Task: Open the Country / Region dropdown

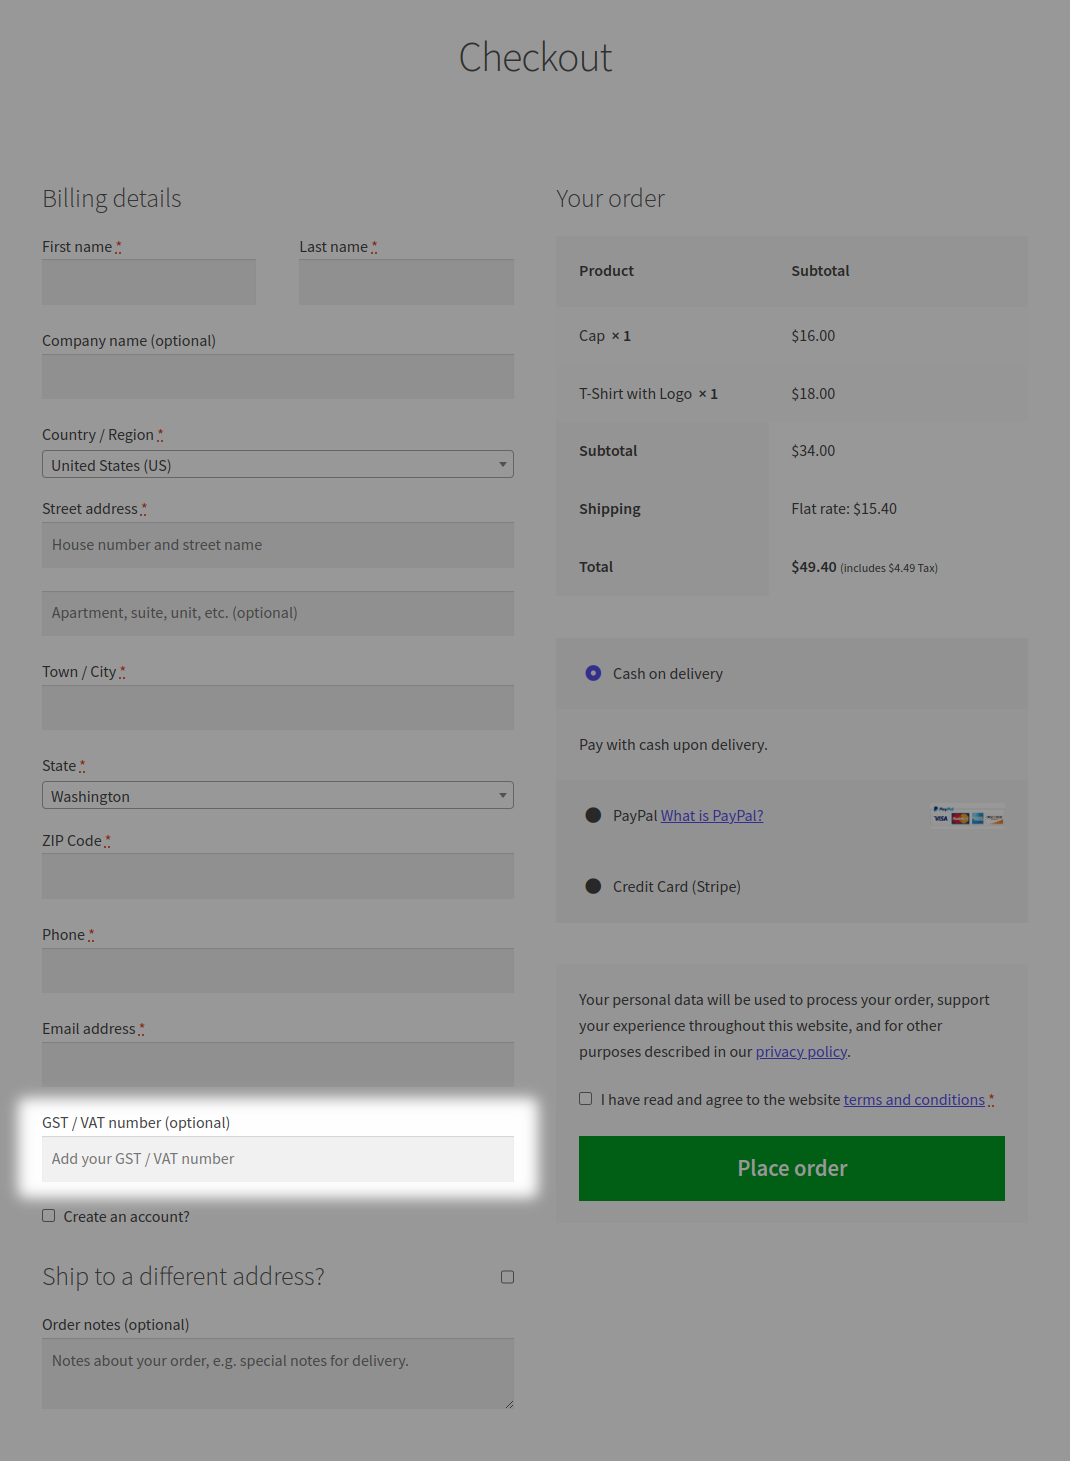Action: click(277, 464)
